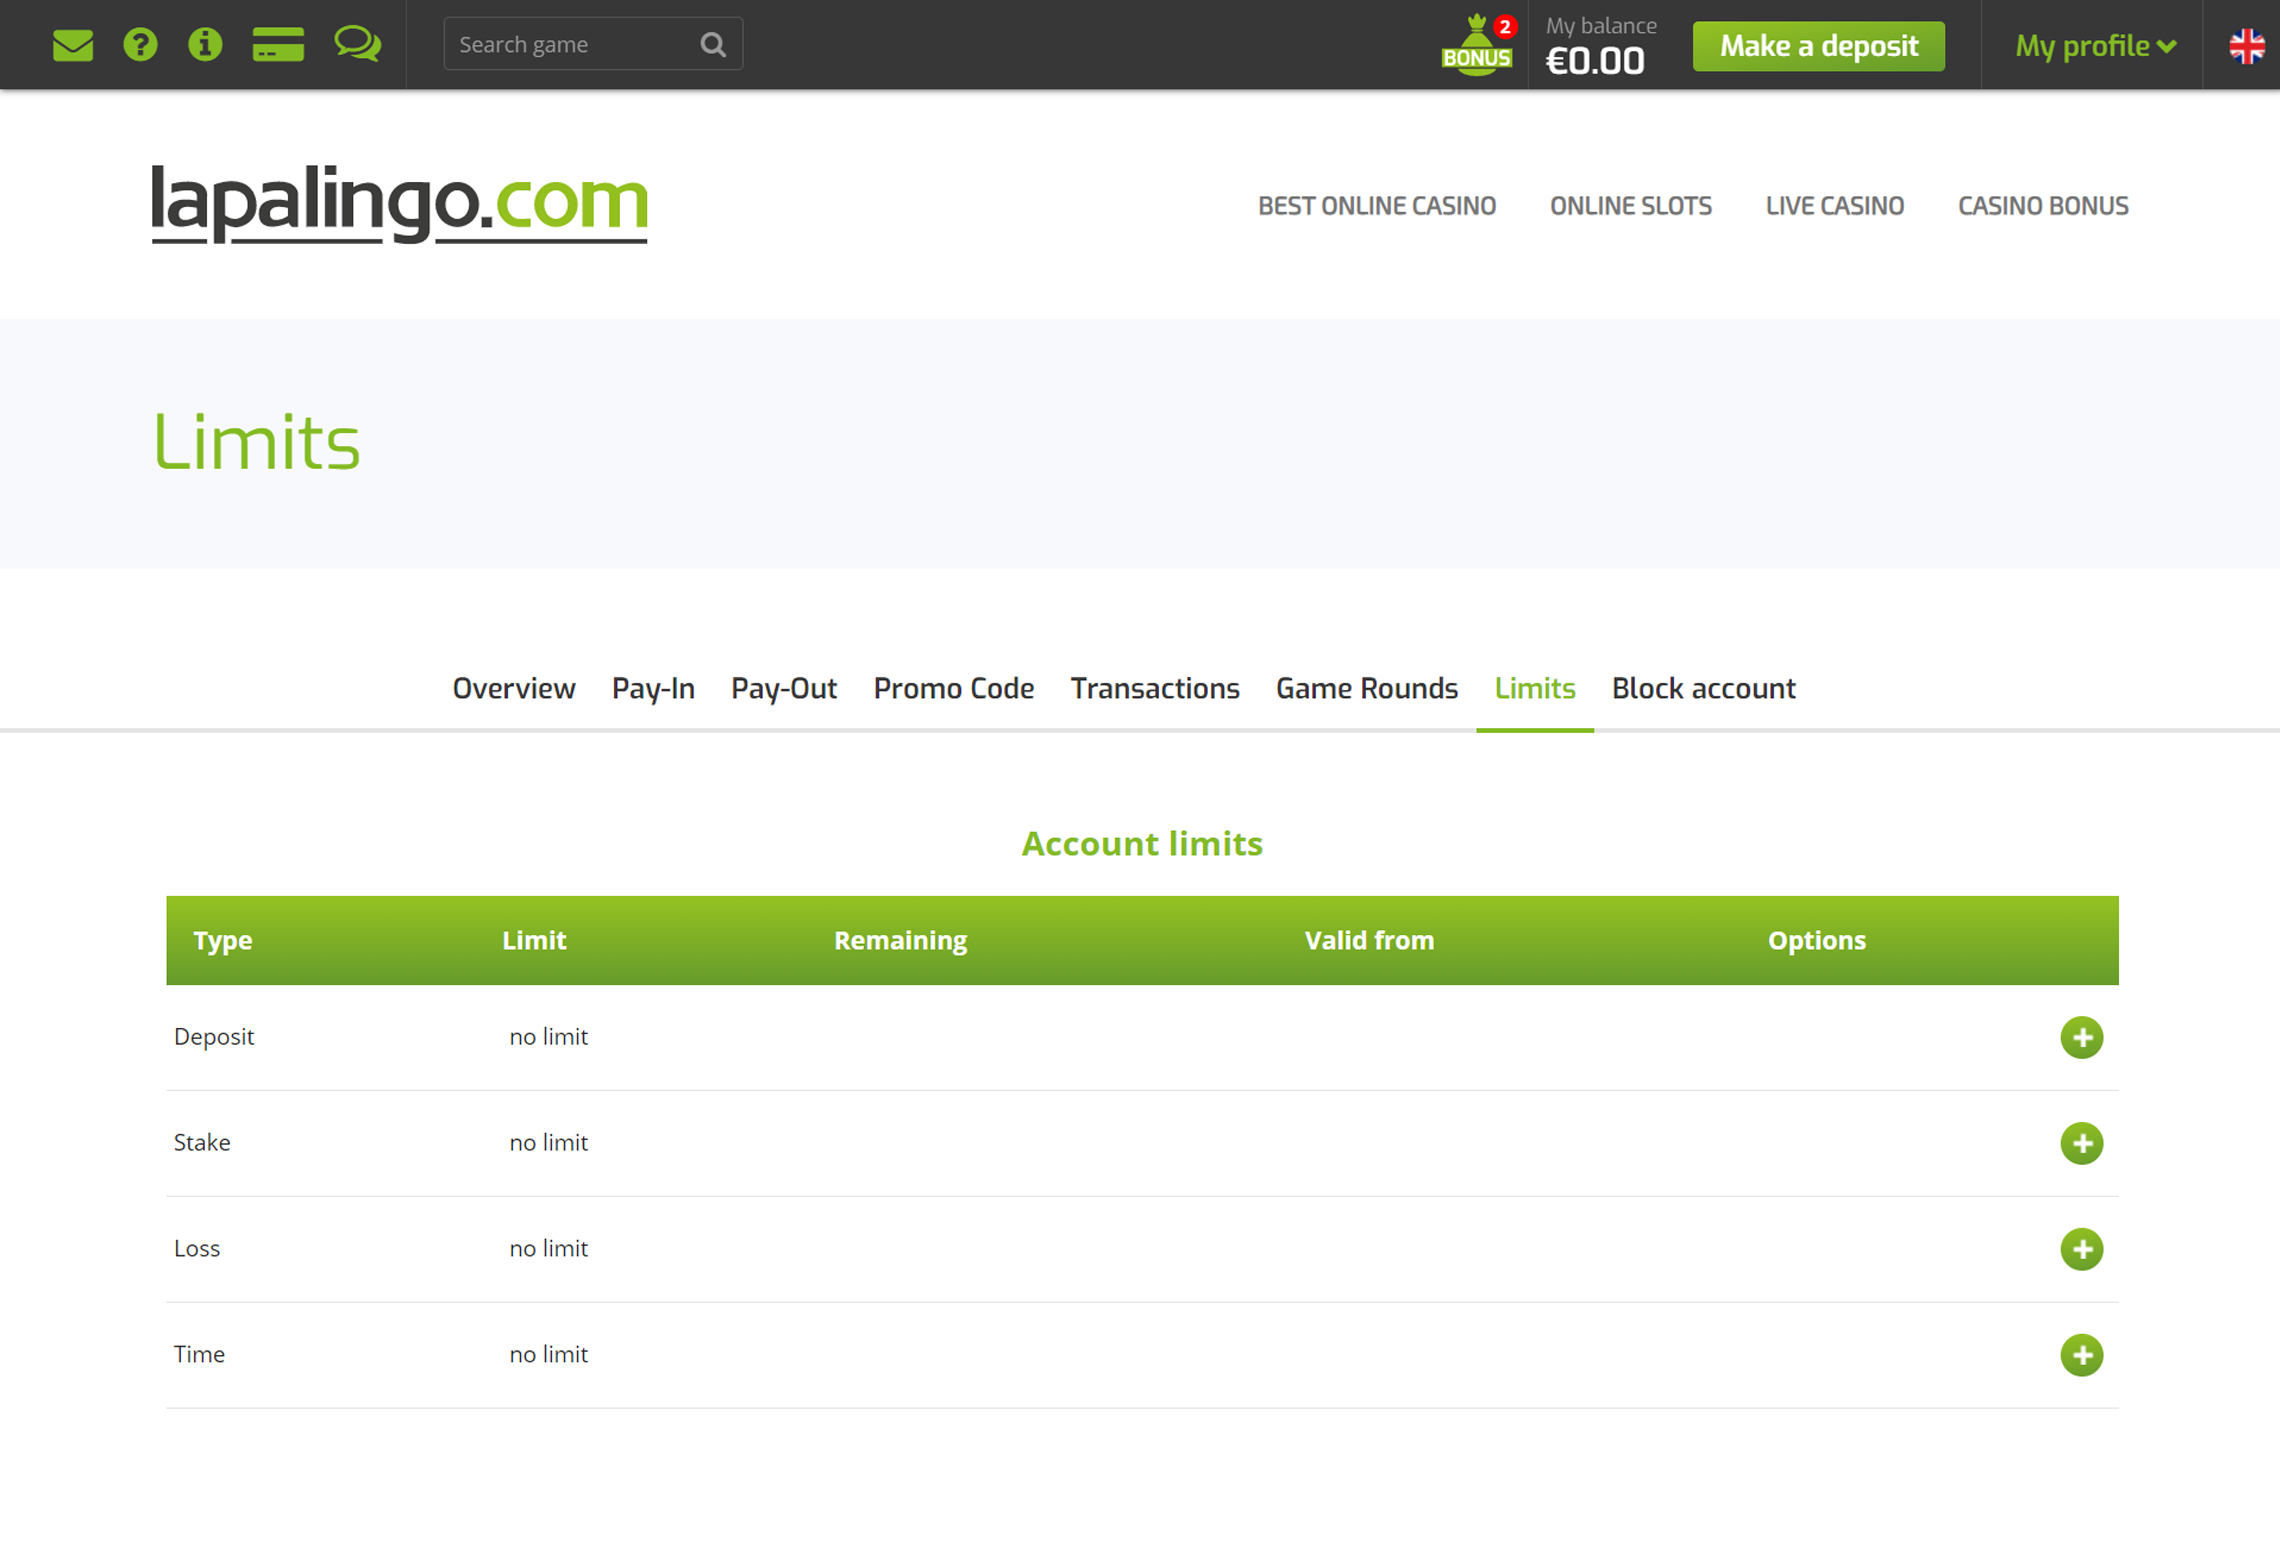The height and width of the screenshot is (1567, 2280).
Task: Click the question mark help icon
Action: 140,45
